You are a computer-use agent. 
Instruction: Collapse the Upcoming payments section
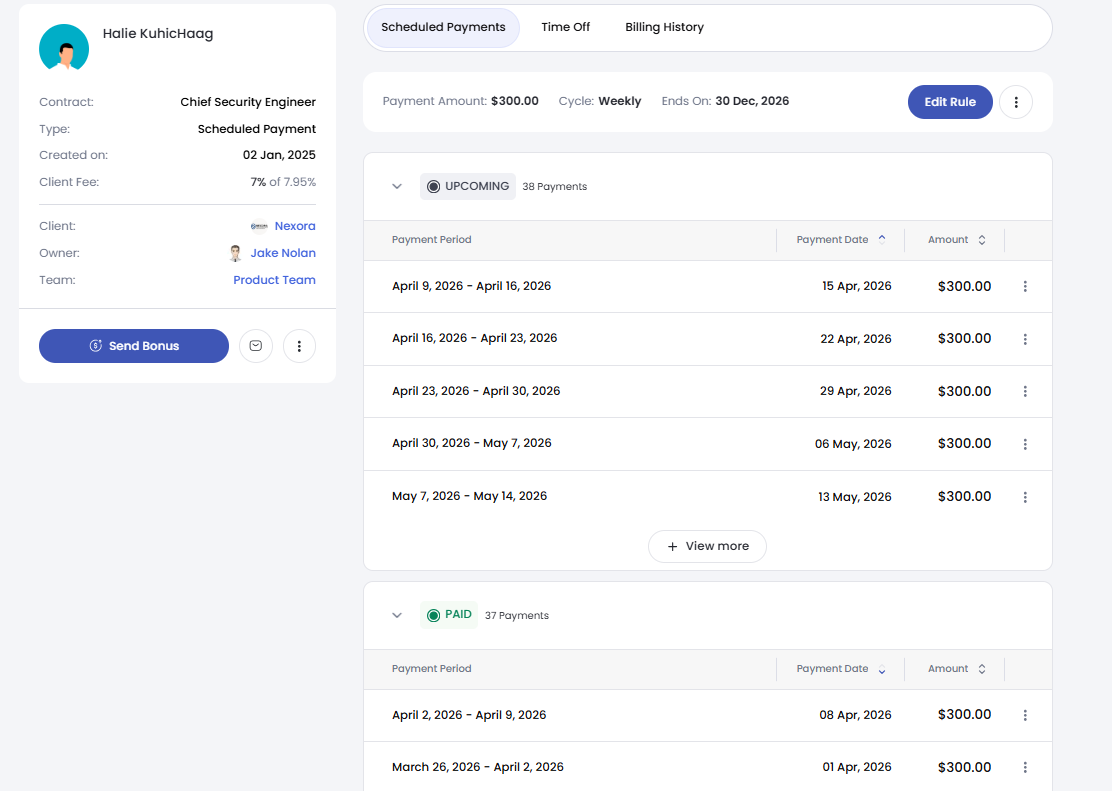pos(397,187)
